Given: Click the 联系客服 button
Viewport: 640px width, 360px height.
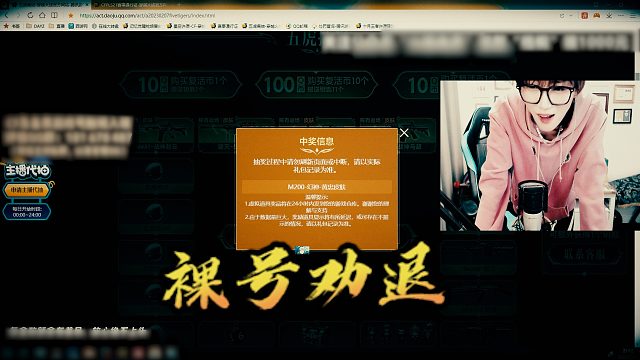Looking at the screenshot, I should [584, 255].
